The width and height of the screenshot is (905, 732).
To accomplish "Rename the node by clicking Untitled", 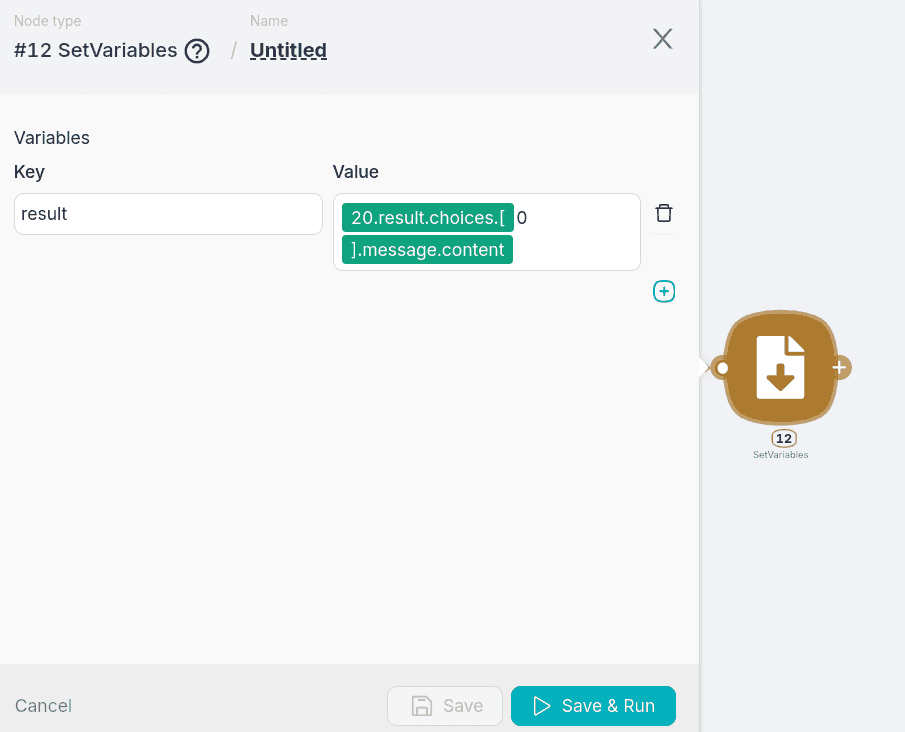I will click(x=288, y=50).
